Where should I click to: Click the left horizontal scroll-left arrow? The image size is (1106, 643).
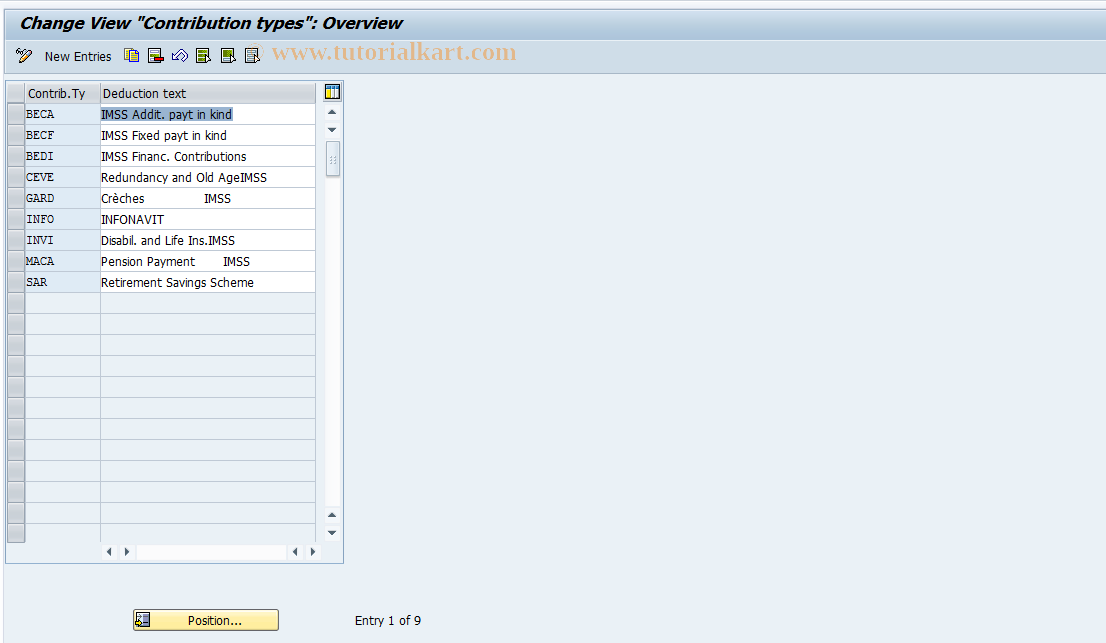[109, 552]
